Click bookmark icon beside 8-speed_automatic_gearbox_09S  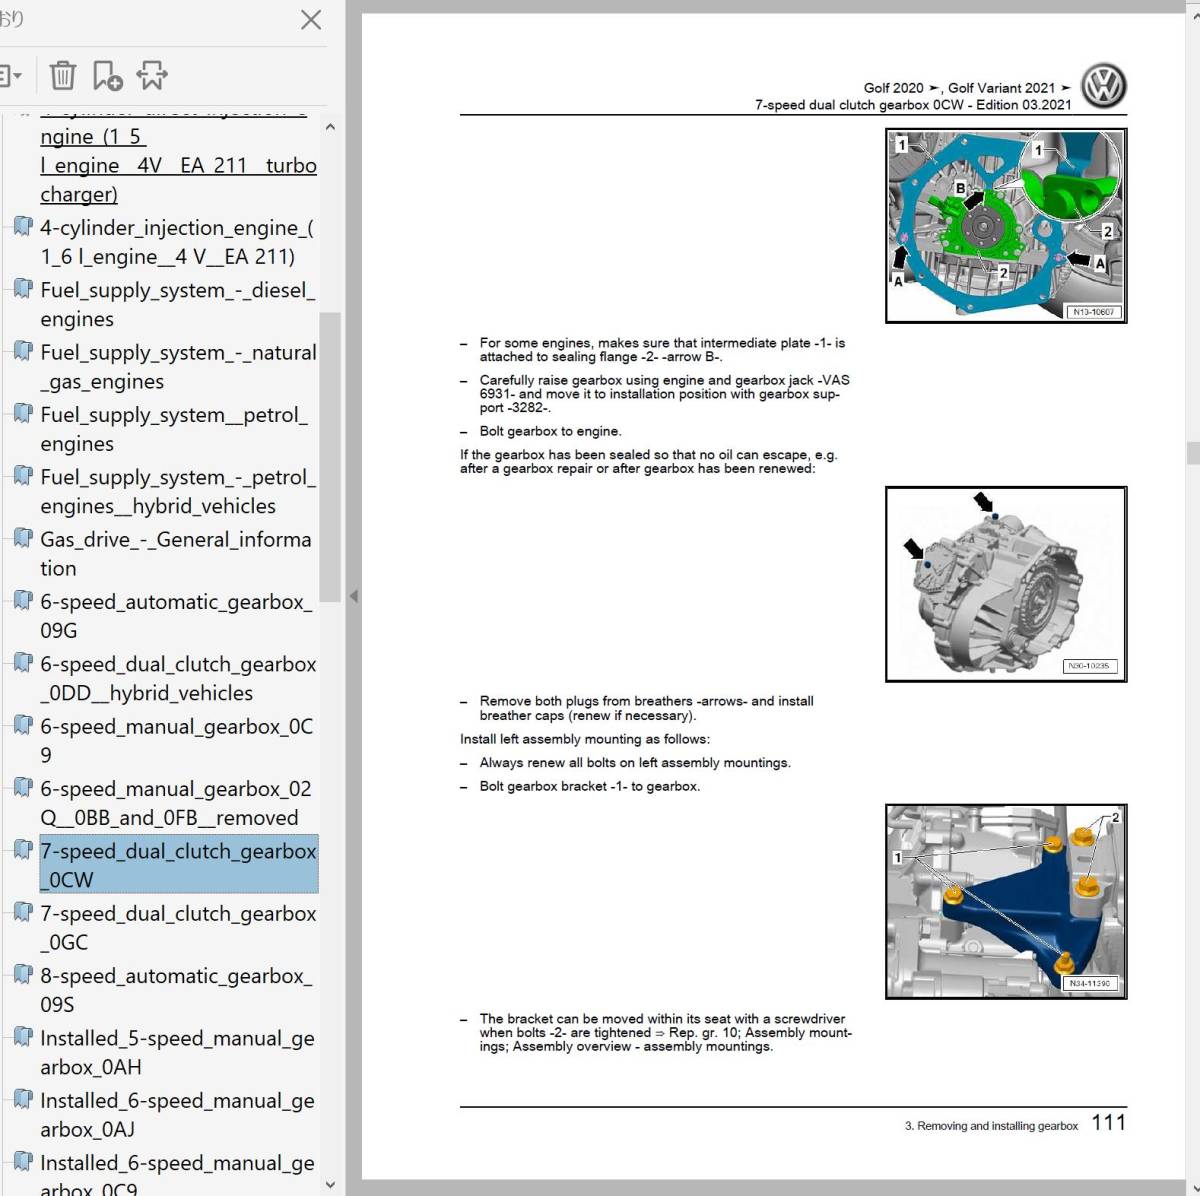[22, 975]
